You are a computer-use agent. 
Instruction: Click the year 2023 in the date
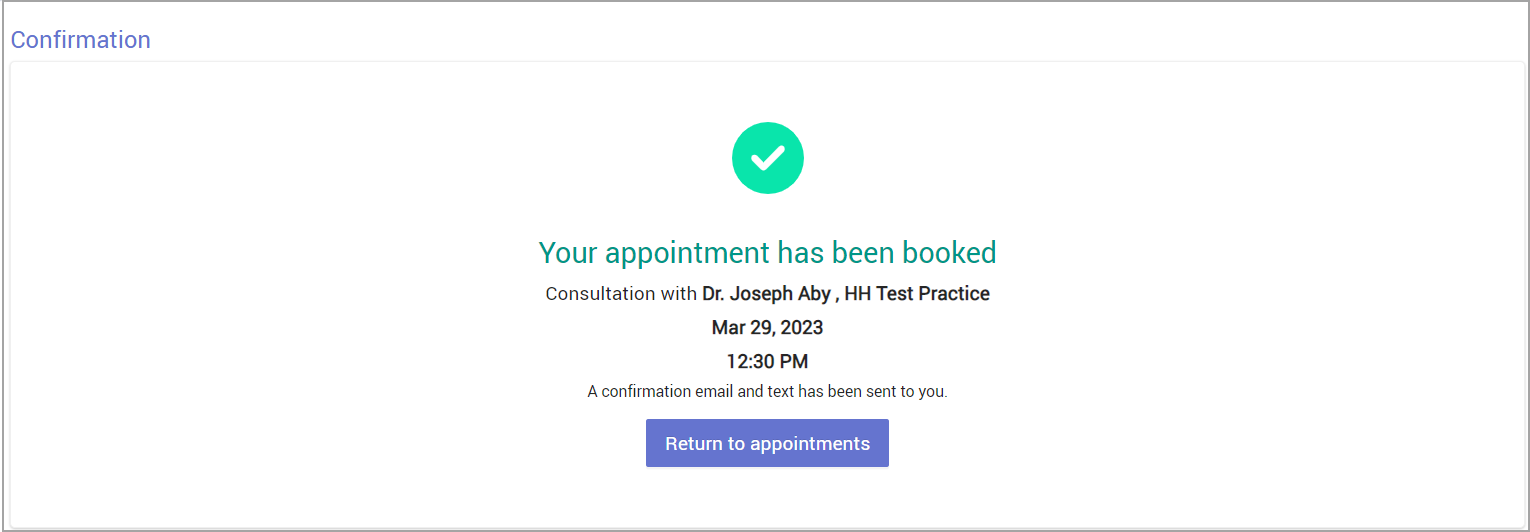coord(802,328)
